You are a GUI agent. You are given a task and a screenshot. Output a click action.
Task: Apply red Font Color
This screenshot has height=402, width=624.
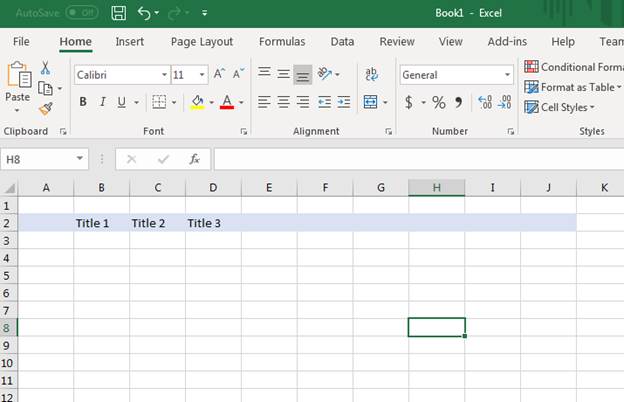tap(227, 102)
